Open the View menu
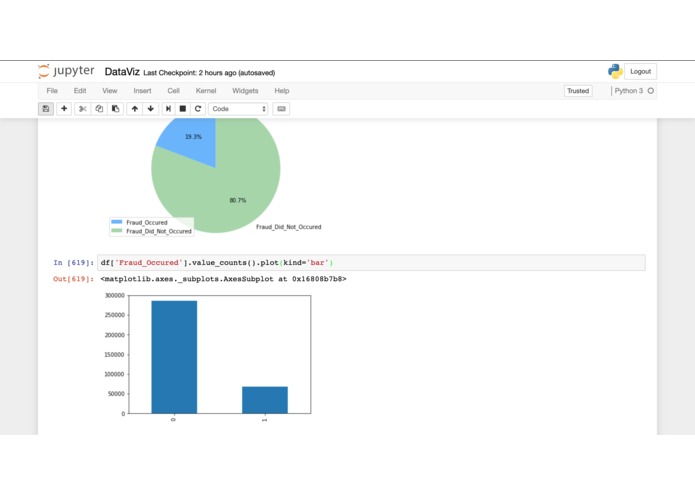 click(109, 91)
